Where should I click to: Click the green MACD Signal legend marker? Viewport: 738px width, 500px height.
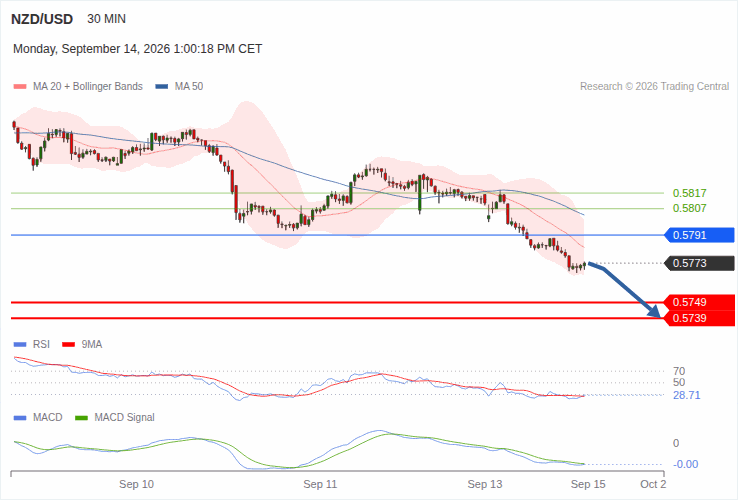coord(81,418)
